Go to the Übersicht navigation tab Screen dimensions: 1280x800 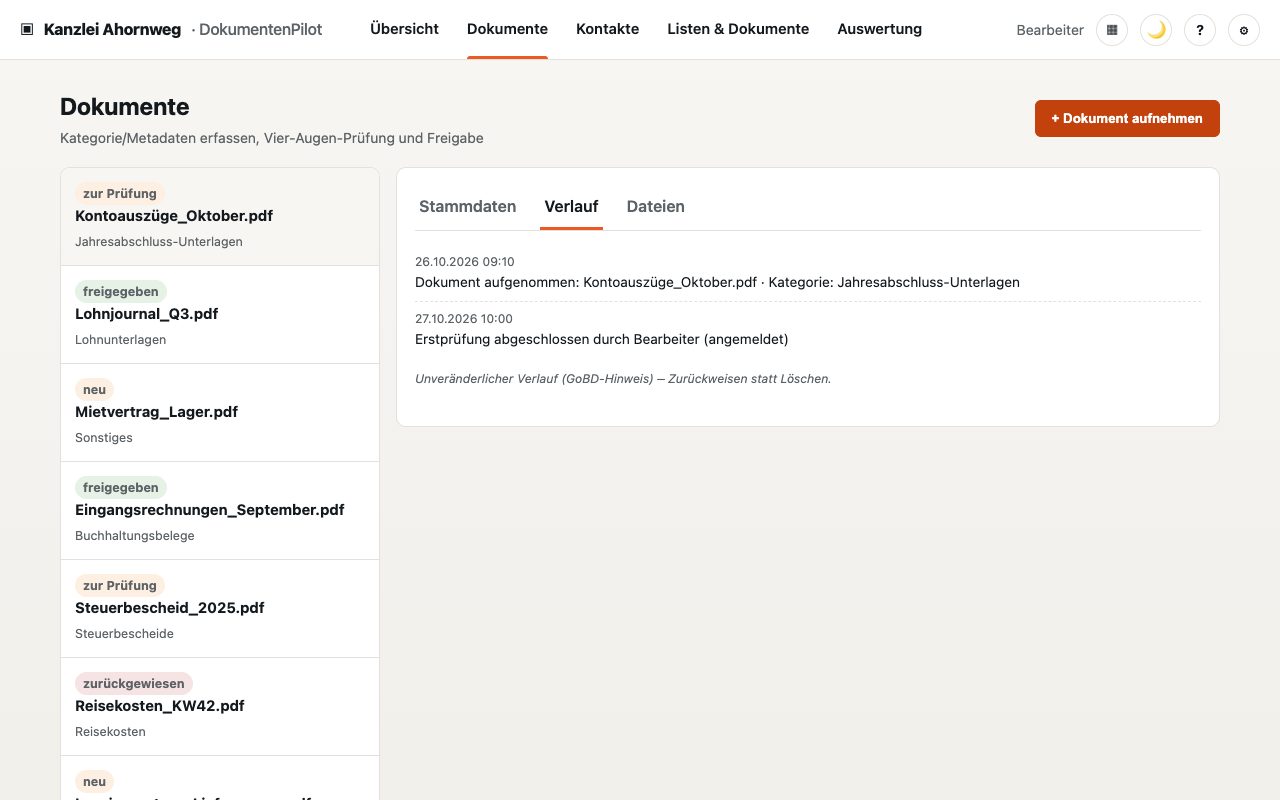tap(404, 29)
